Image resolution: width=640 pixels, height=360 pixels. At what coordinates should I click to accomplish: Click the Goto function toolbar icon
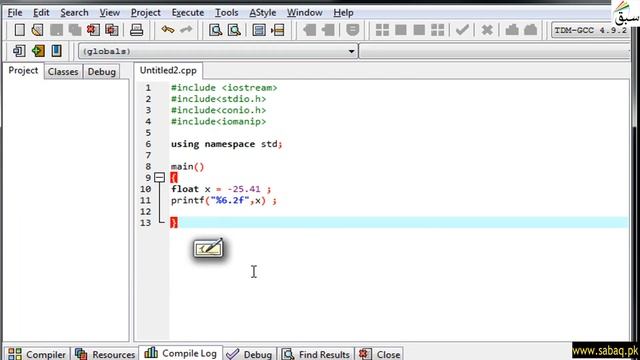[259, 30]
